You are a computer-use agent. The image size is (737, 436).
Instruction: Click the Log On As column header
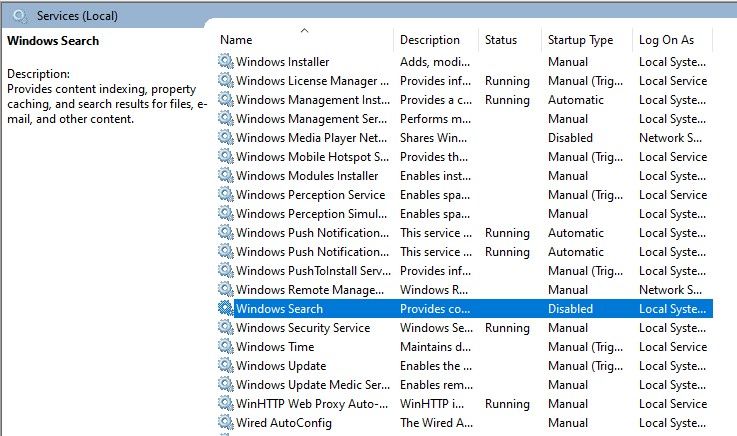(x=666, y=40)
